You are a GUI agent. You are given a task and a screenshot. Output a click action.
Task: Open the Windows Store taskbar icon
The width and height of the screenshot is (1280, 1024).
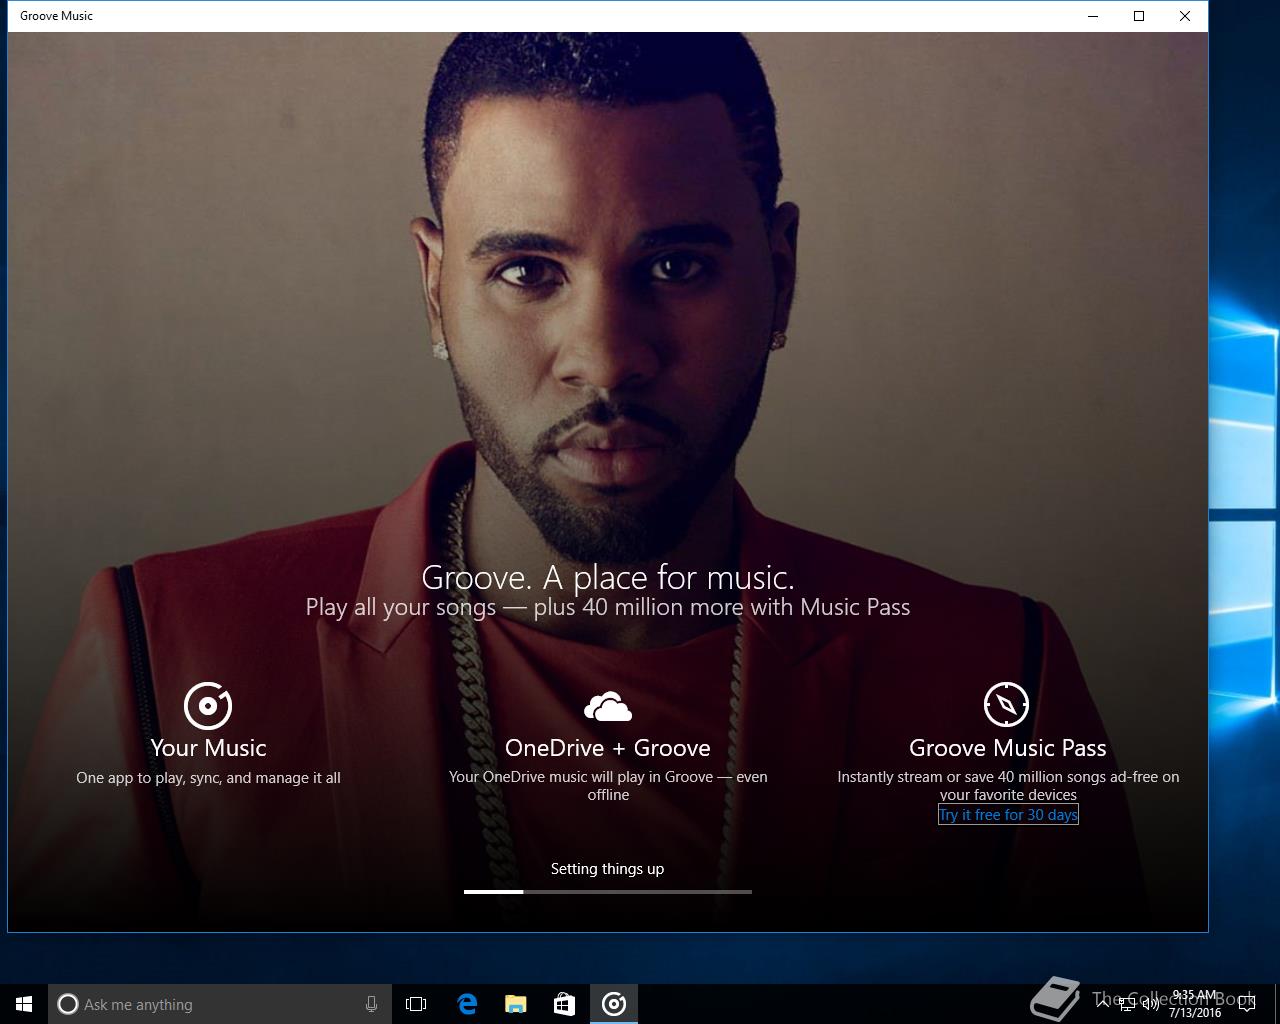point(564,1004)
